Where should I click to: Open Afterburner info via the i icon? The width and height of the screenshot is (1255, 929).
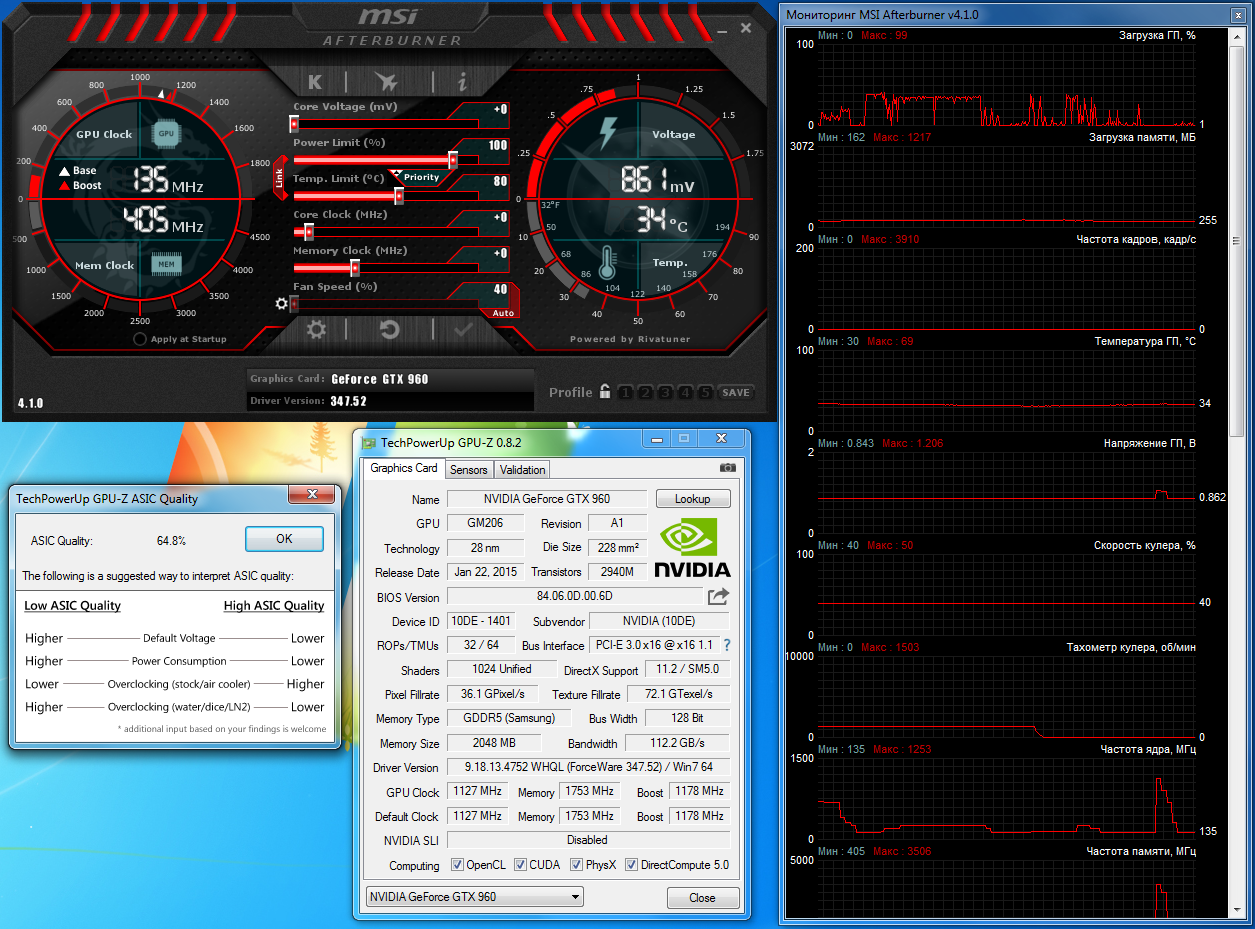click(462, 82)
